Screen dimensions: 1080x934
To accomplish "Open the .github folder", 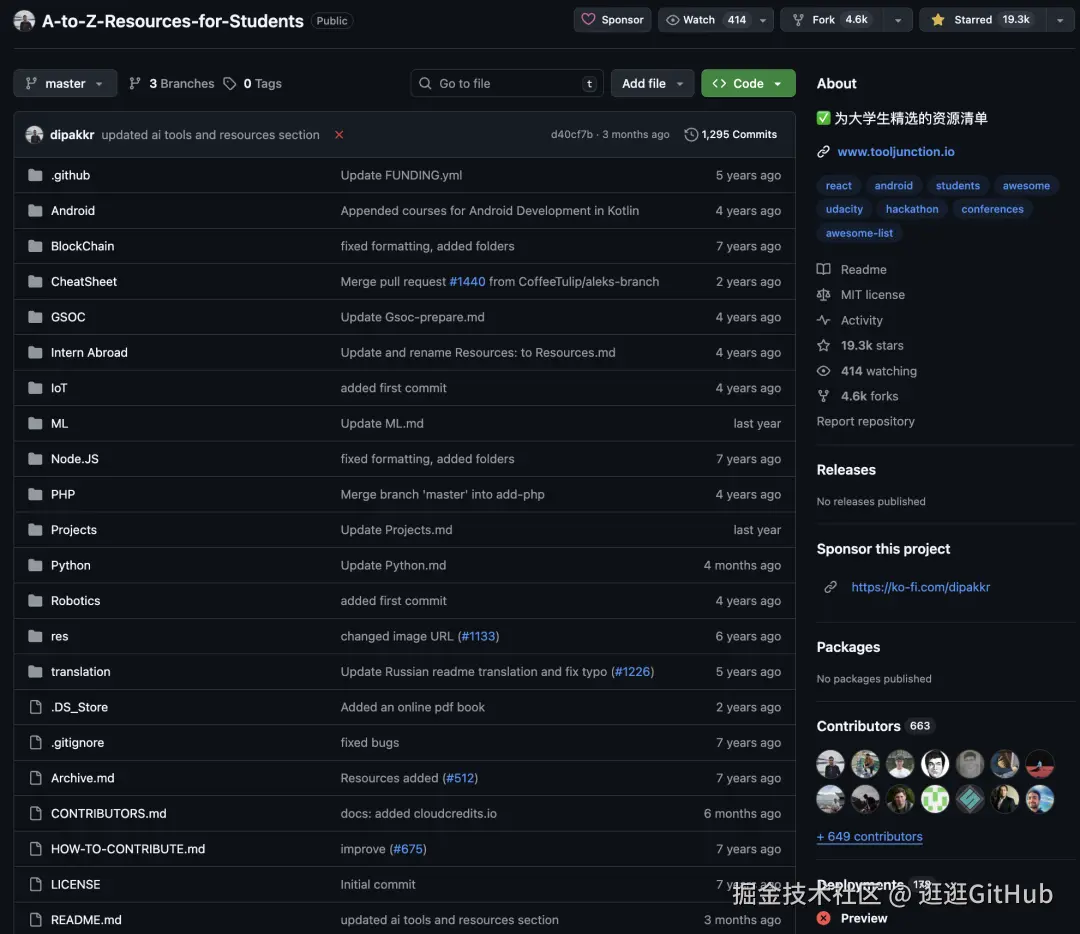I will (70, 175).
